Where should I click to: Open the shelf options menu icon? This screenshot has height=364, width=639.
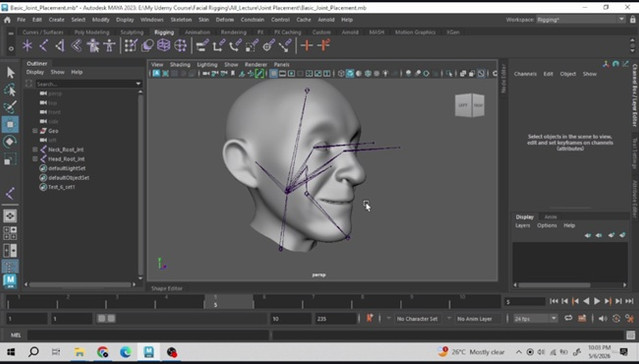[11, 48]
